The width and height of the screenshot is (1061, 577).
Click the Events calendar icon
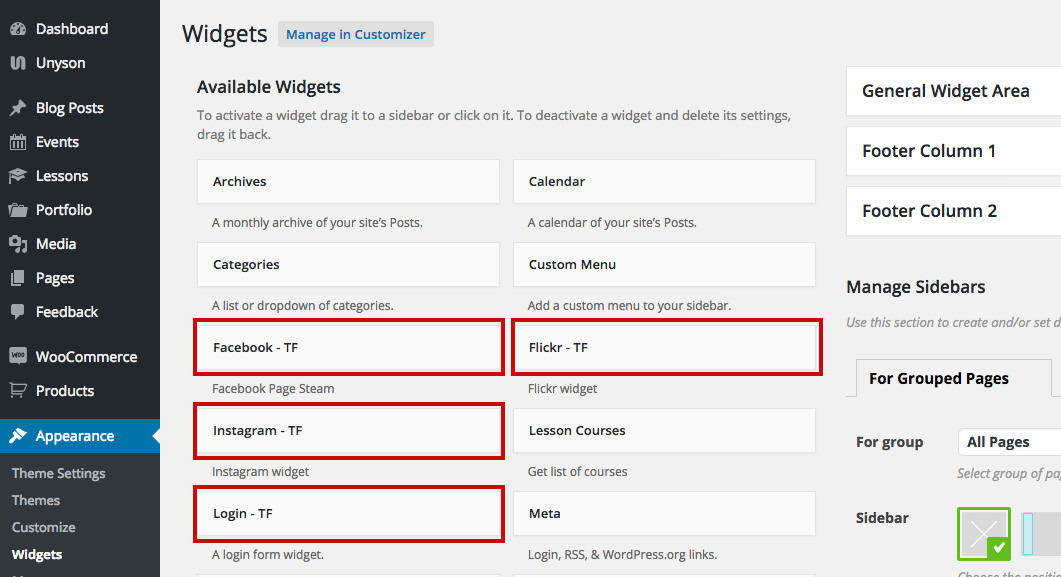[18, 142]
